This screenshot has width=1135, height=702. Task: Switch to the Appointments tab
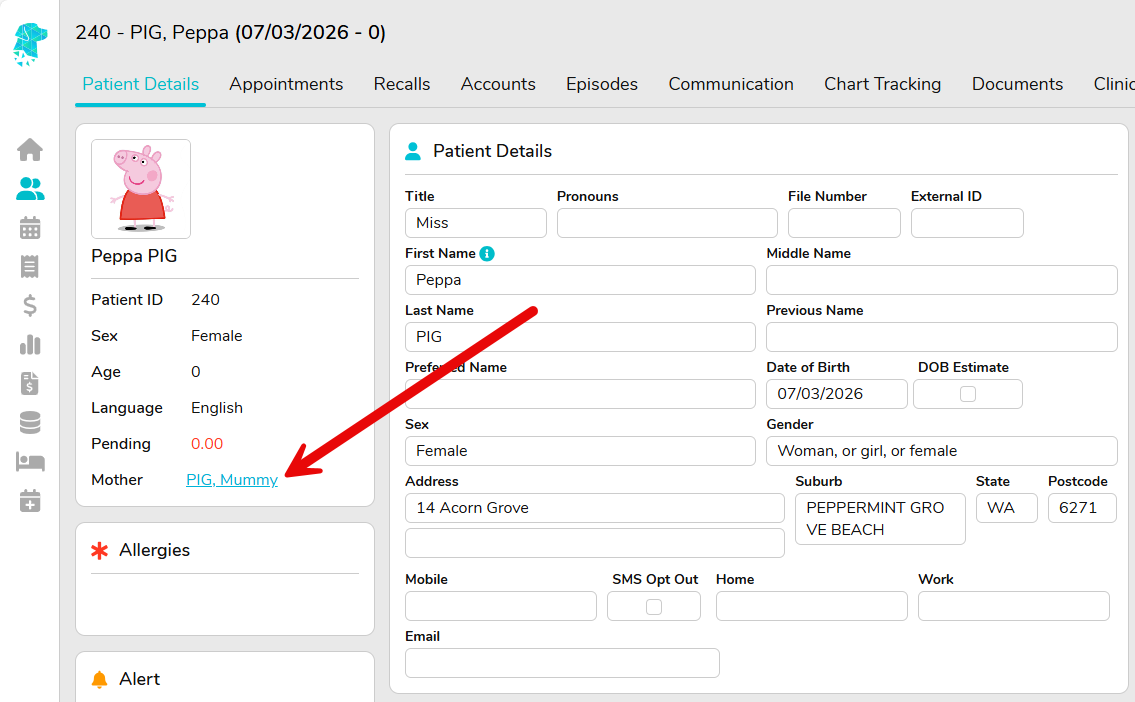286,84
